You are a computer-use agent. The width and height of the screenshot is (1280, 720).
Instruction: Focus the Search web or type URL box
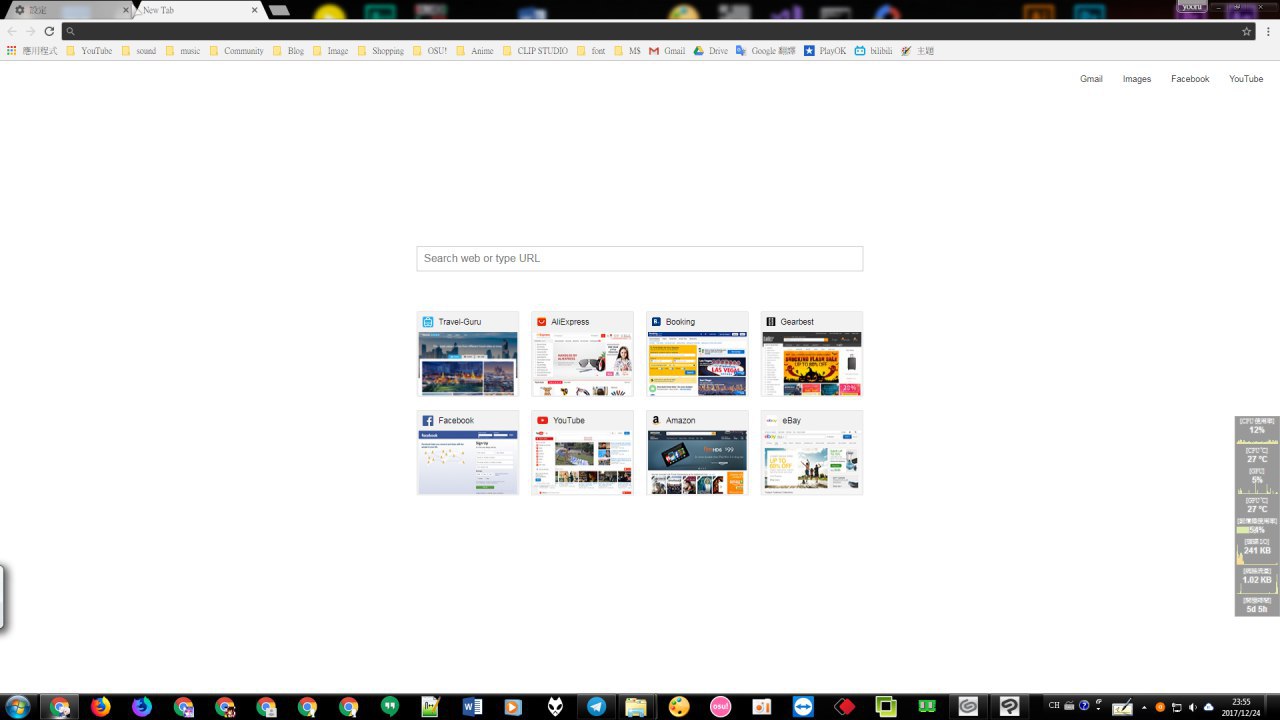click(639, 258)
